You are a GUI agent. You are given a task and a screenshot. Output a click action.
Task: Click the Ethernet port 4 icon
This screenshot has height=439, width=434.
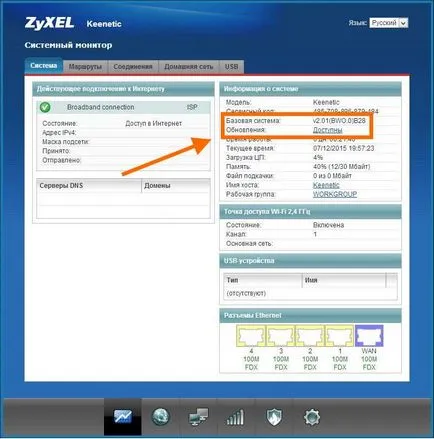tap(251, 336)
